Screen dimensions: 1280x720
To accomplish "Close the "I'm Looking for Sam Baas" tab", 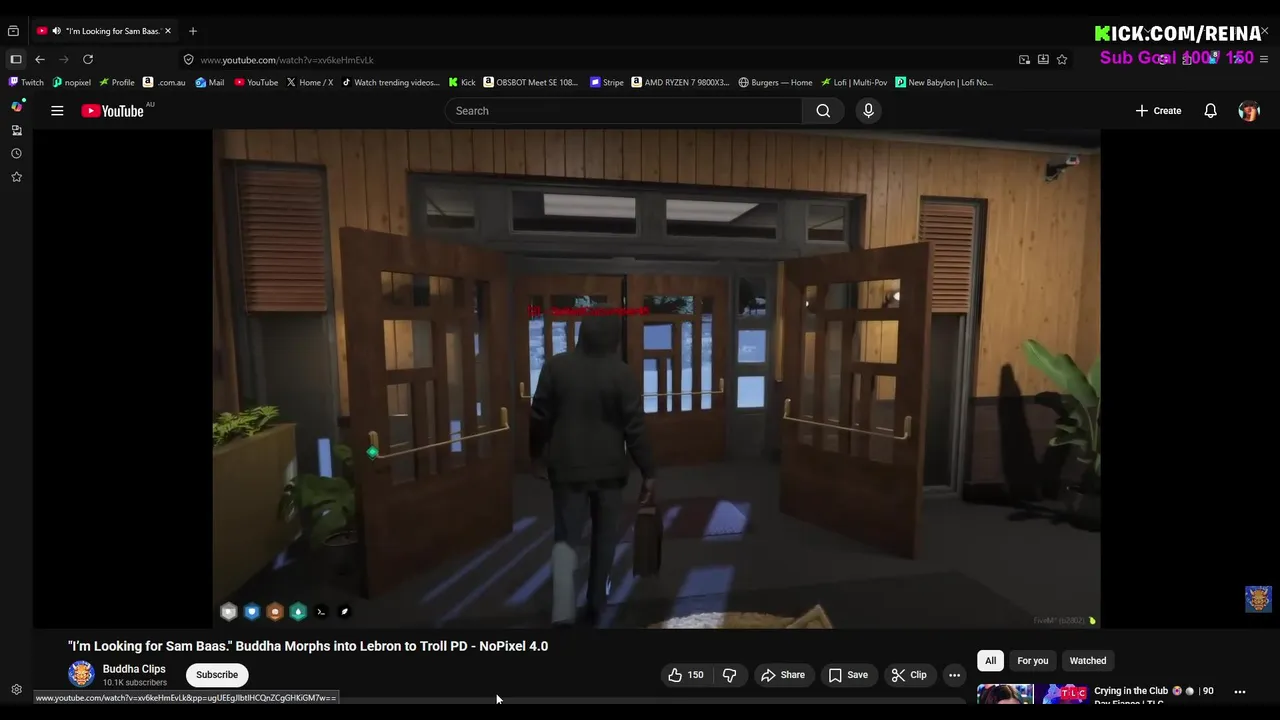I will 169,31.
